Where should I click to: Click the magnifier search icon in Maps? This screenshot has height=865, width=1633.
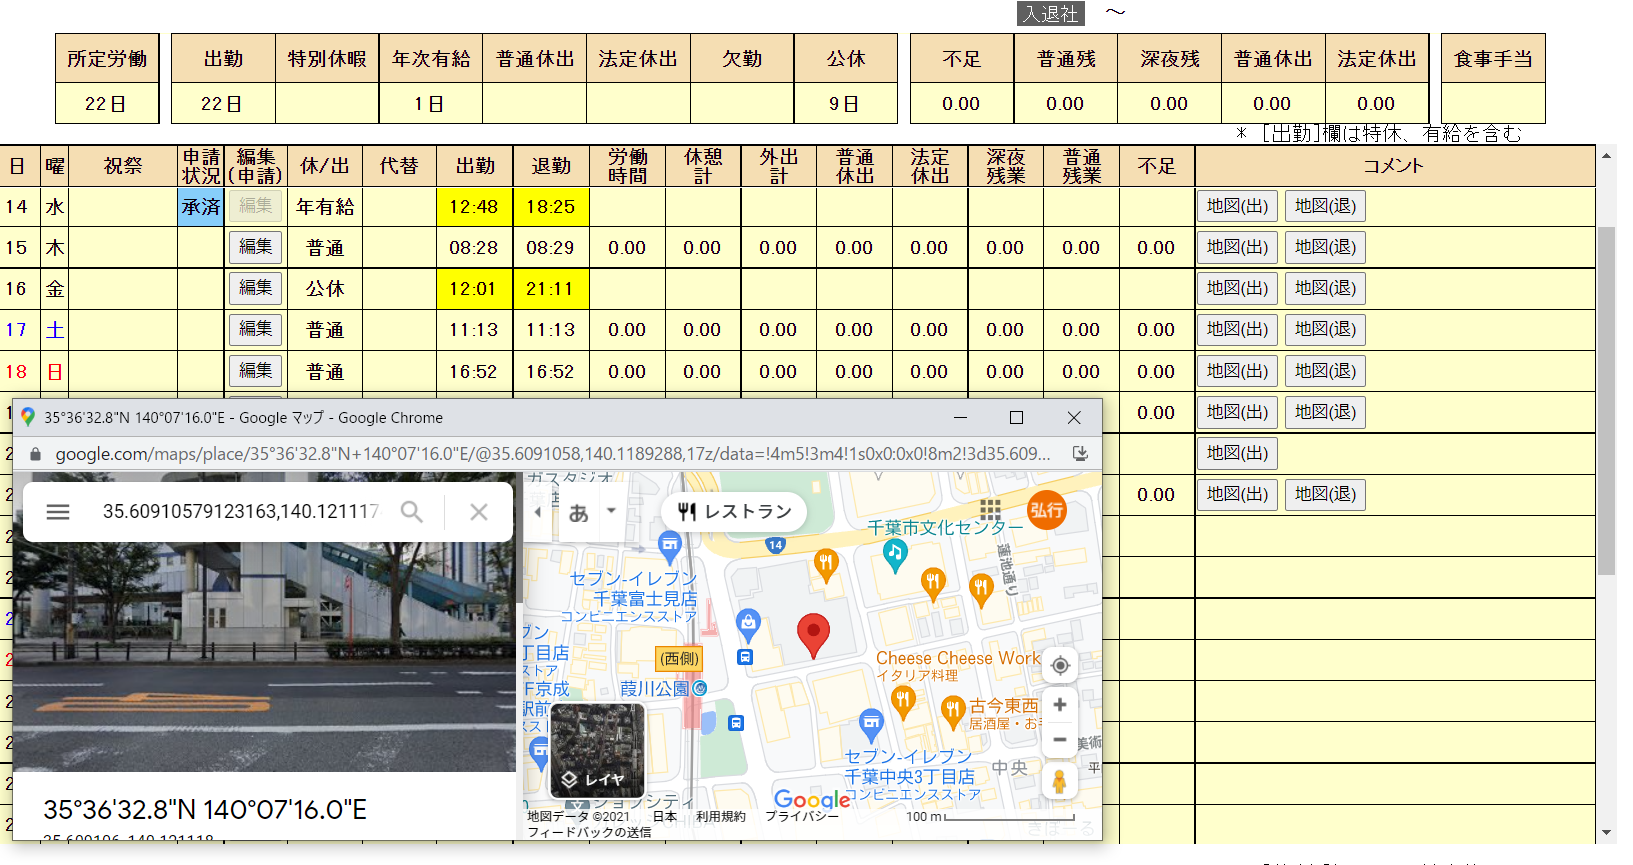[x=411, y=512]
